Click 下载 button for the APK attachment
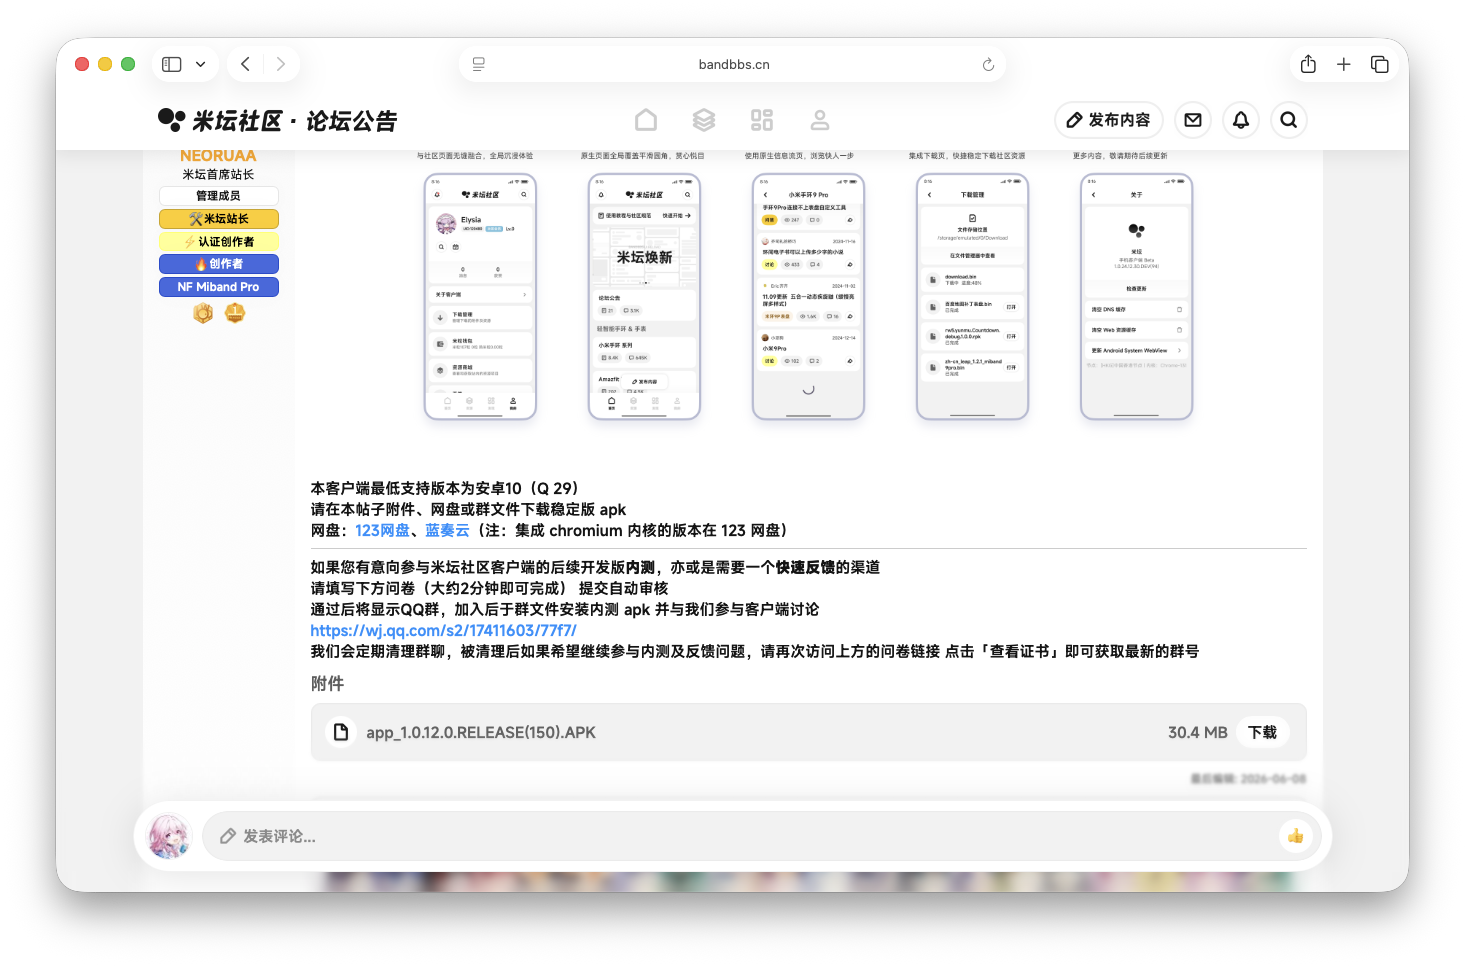Image resolution: width=1465 pixels, height=966 pixels. 1263,732
